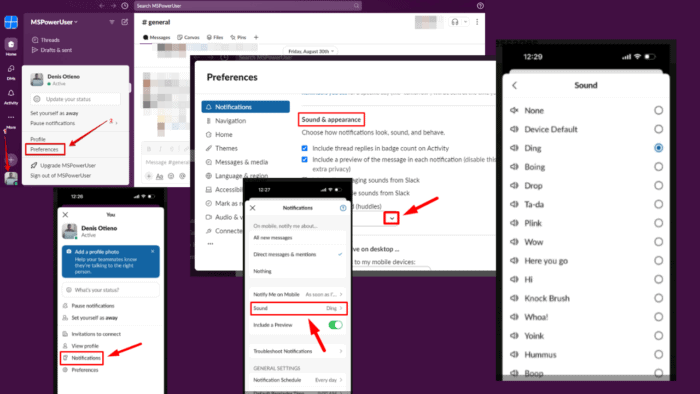The height and width of the screenshot is (394, 700).
Task: Select Notifications in Preferences sidebar
Action: (246, 107)
